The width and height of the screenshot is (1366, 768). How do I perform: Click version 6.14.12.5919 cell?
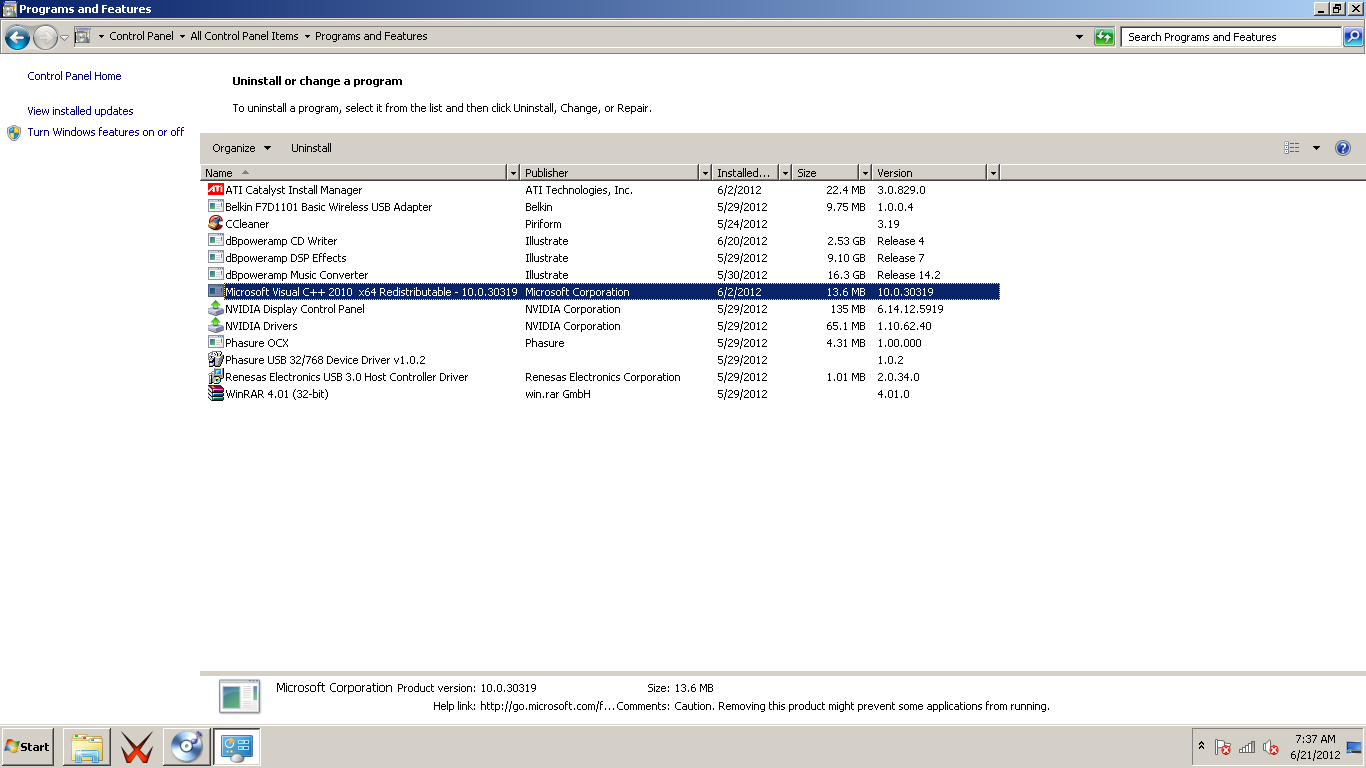(x=910, y=309)
